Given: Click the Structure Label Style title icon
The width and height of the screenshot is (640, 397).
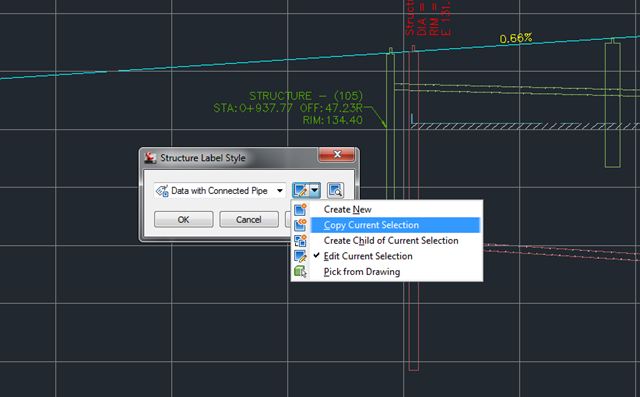Looking at the screenshot, I should coord(150,157).
